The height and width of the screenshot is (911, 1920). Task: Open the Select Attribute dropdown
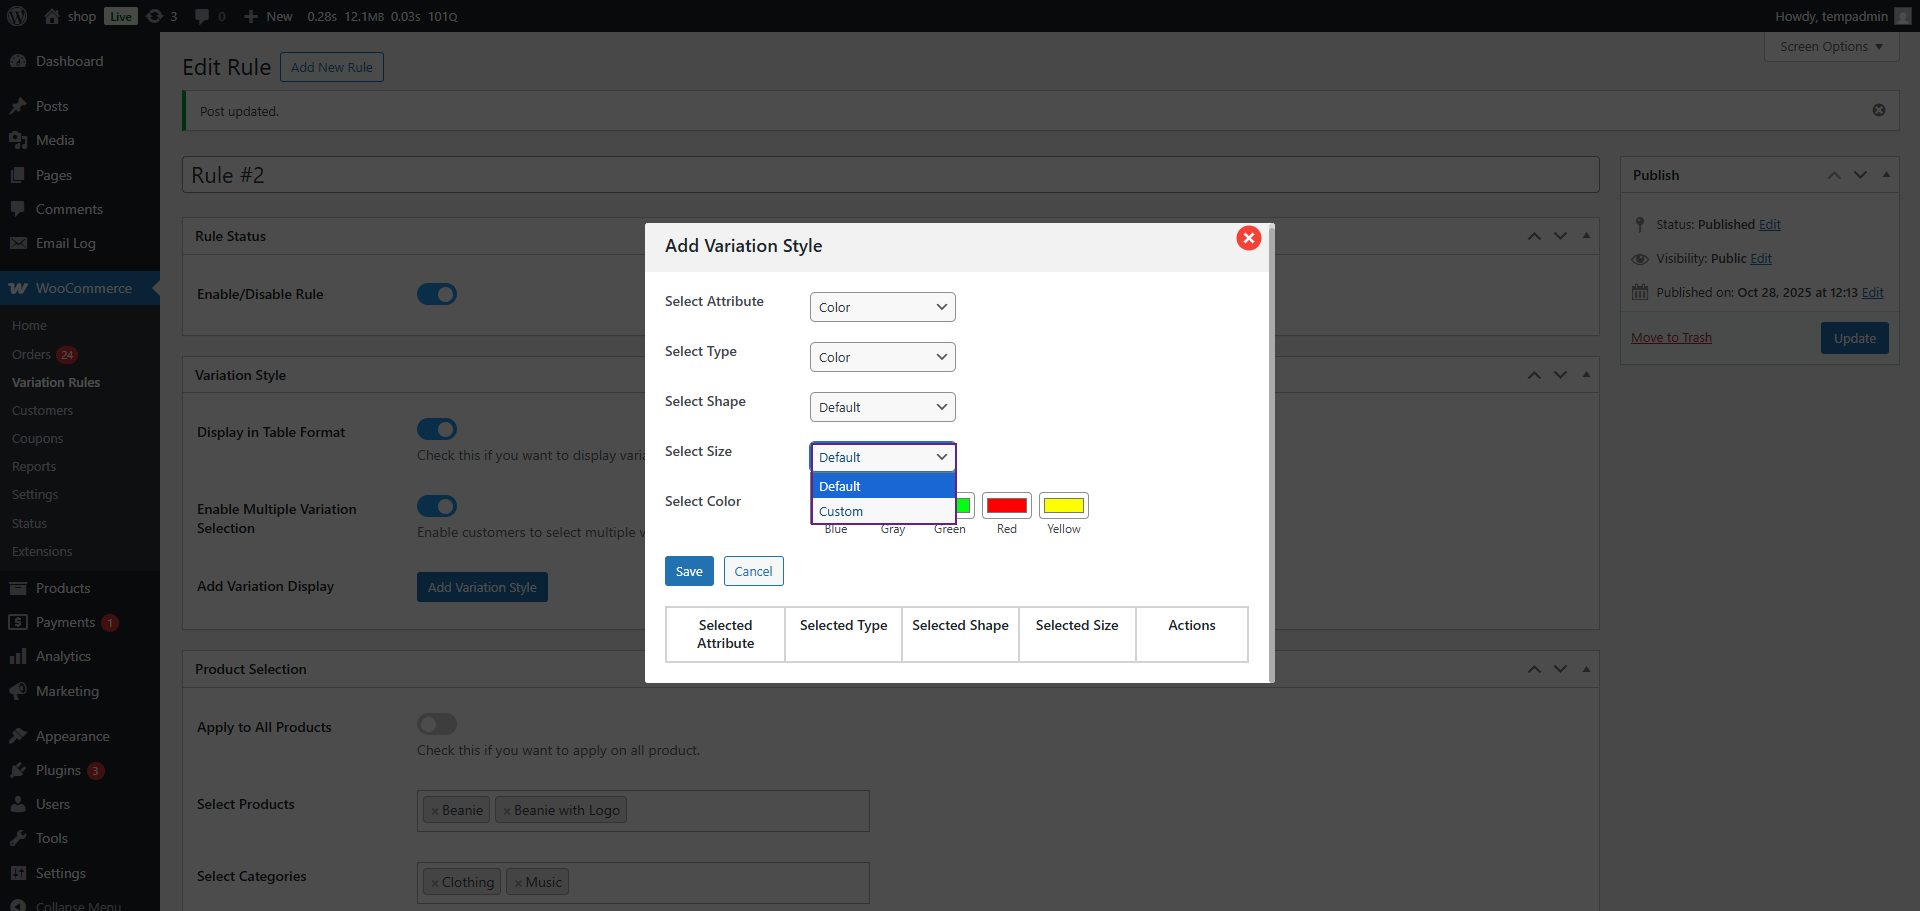point(882,307)
